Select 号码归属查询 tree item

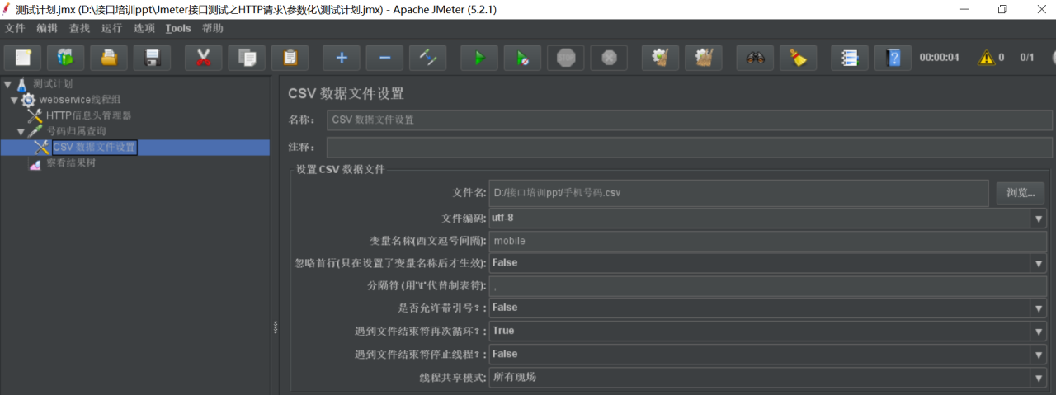point(76,131)
